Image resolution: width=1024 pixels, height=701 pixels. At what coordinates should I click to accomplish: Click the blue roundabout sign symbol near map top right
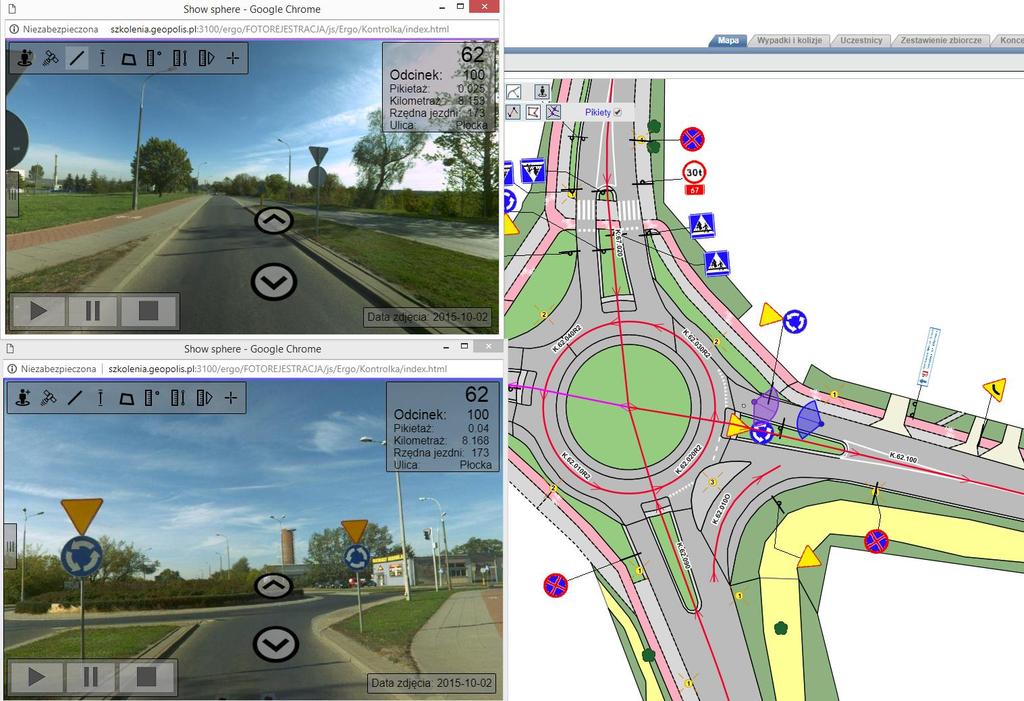click(795, 322)
